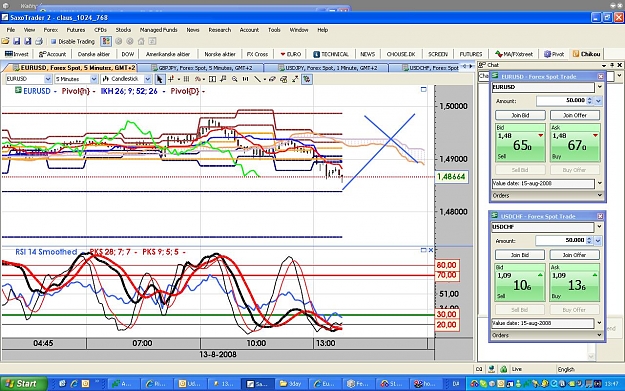Open the Managed Funds menu
Viewport: 625px width, 391px height.
click(158, 30)
